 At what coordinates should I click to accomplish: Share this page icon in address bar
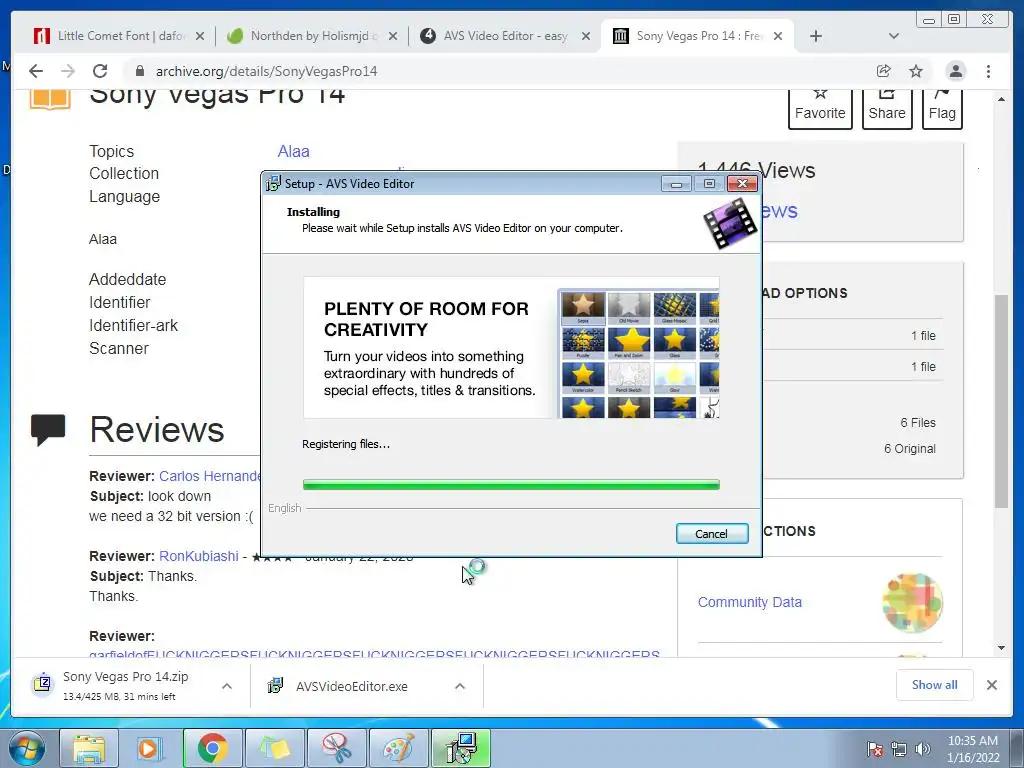pos(884,71)
